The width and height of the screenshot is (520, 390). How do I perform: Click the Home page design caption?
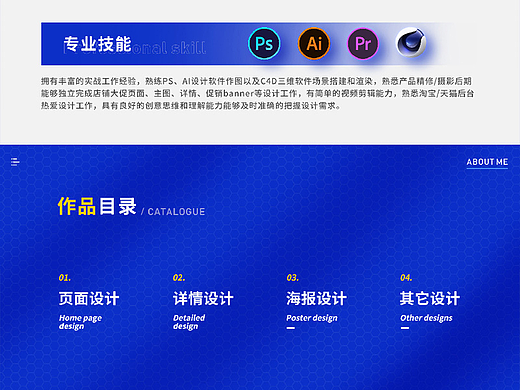pyautogui.click(x=80, y=322)
